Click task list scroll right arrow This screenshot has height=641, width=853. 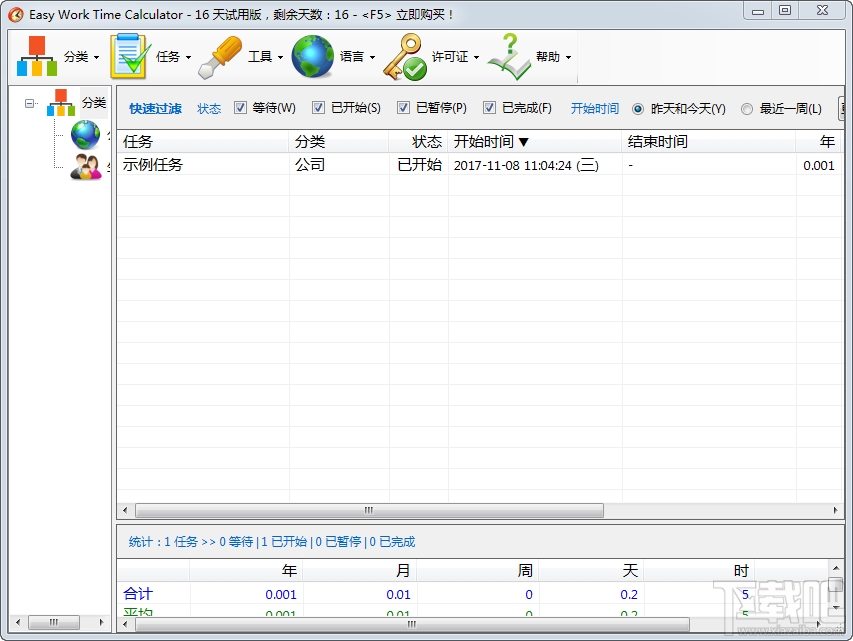click(835, 510)
